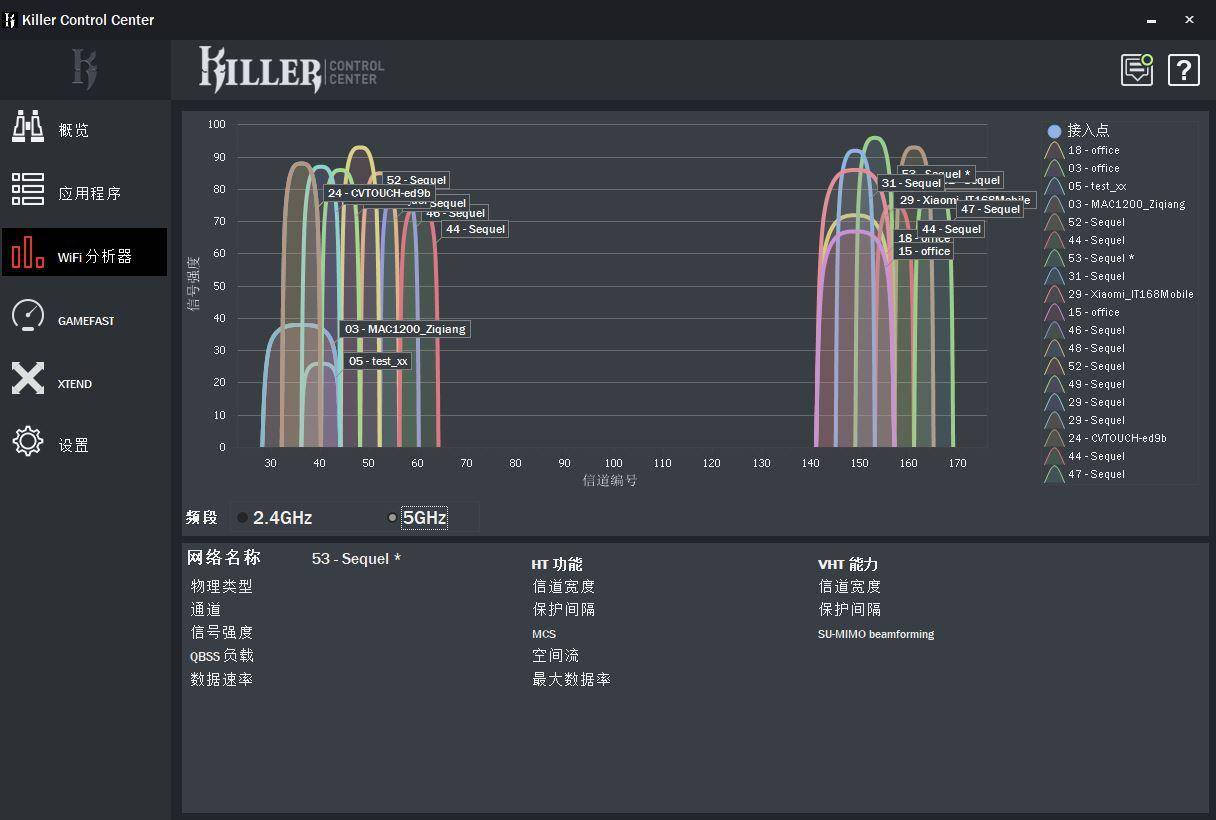The width and height of the screenshot is (1216, 820).
Task: Click the 53 - Sequel * chart label
Action: 934,174
